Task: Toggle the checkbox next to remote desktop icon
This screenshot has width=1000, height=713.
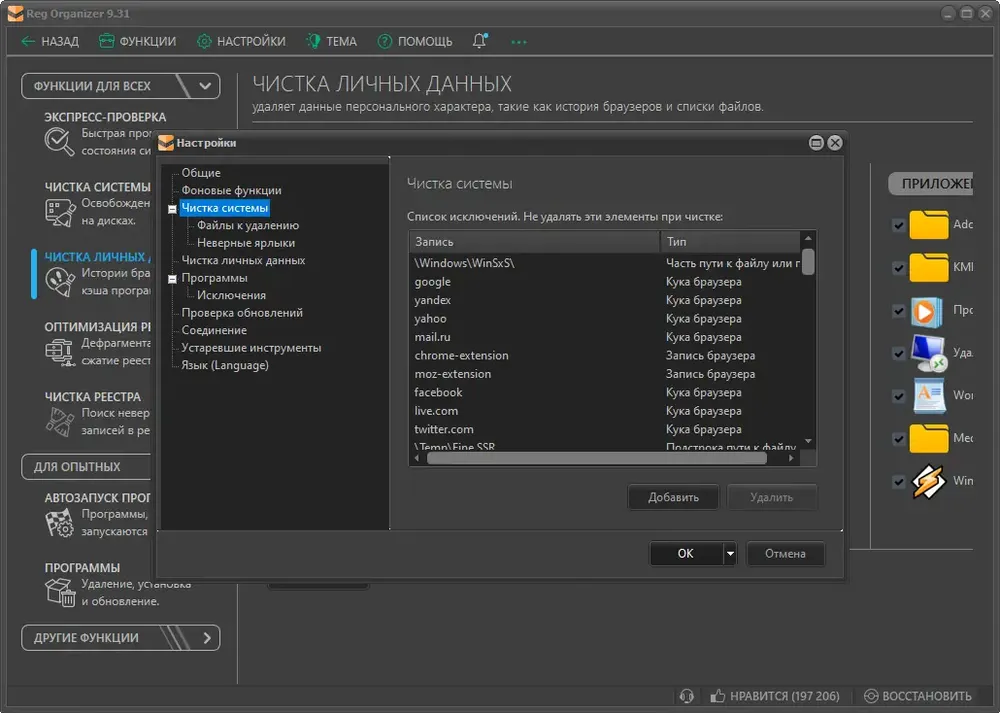Action: [899, 353]
